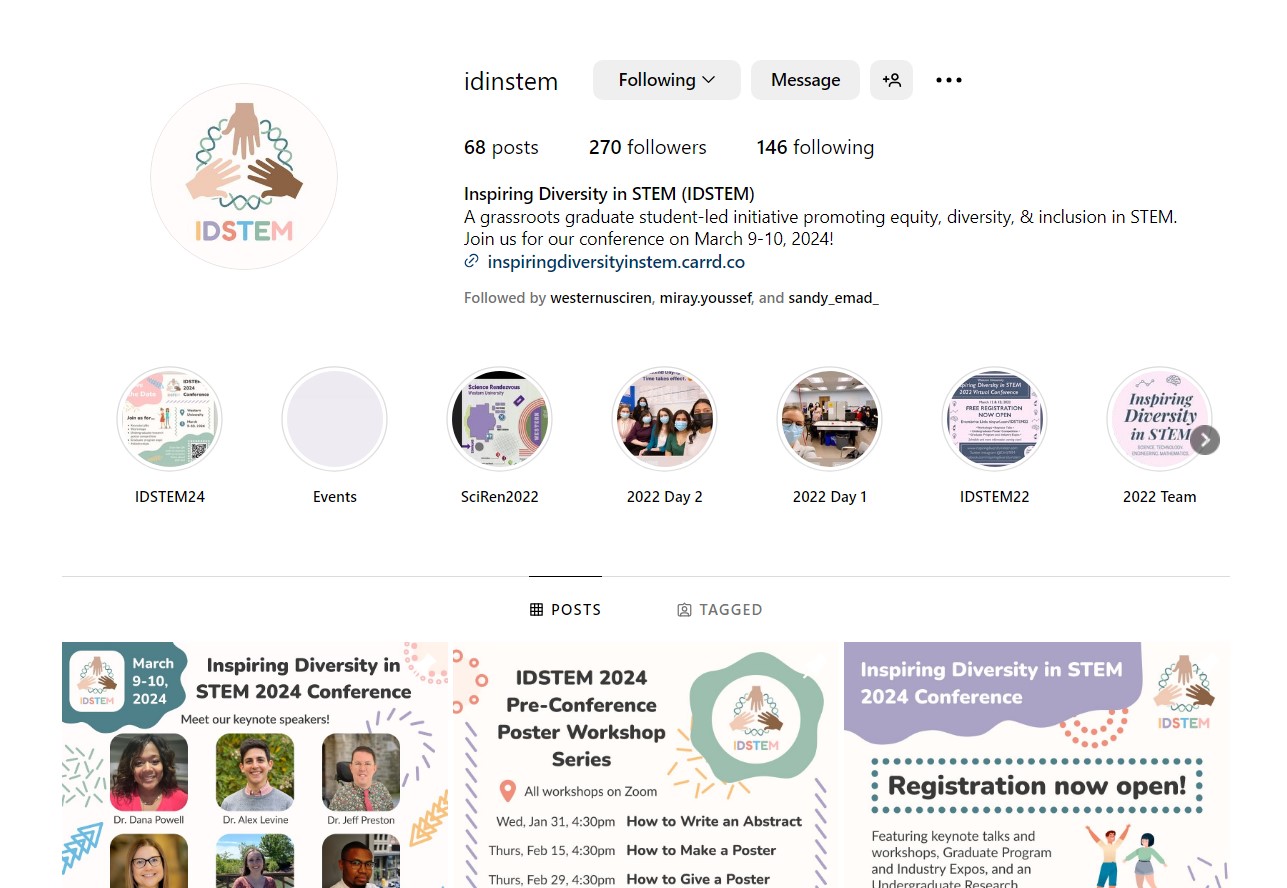1287x888 pixels.
Task: Open the IDSTEM profile picture
Action: (244, 177)
